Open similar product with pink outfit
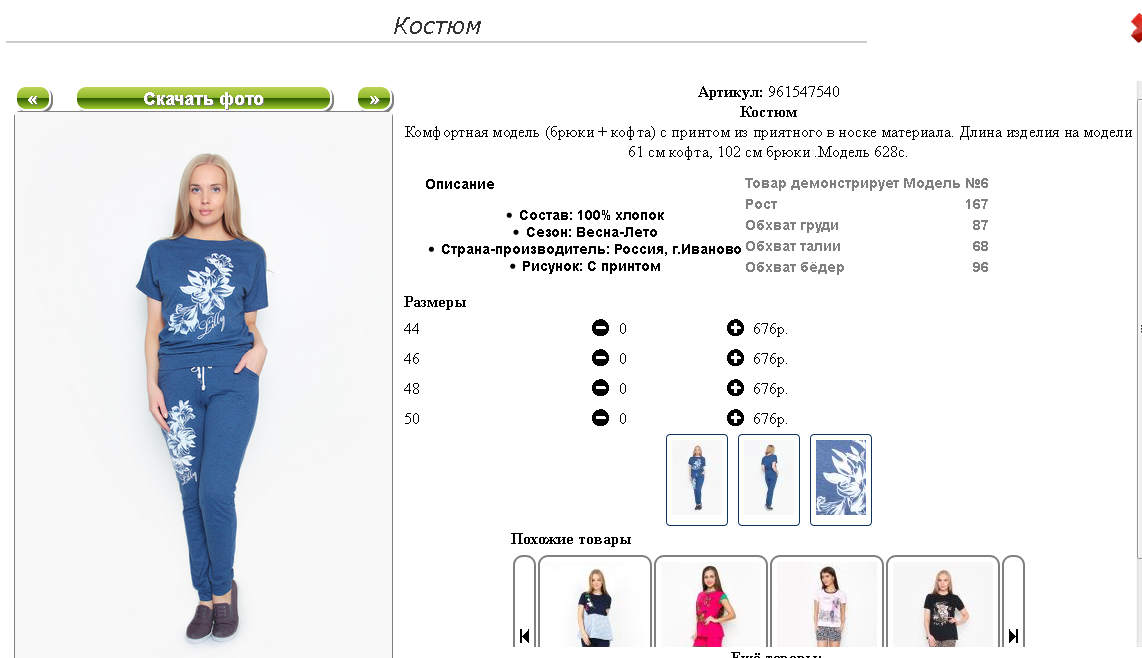 711,602
